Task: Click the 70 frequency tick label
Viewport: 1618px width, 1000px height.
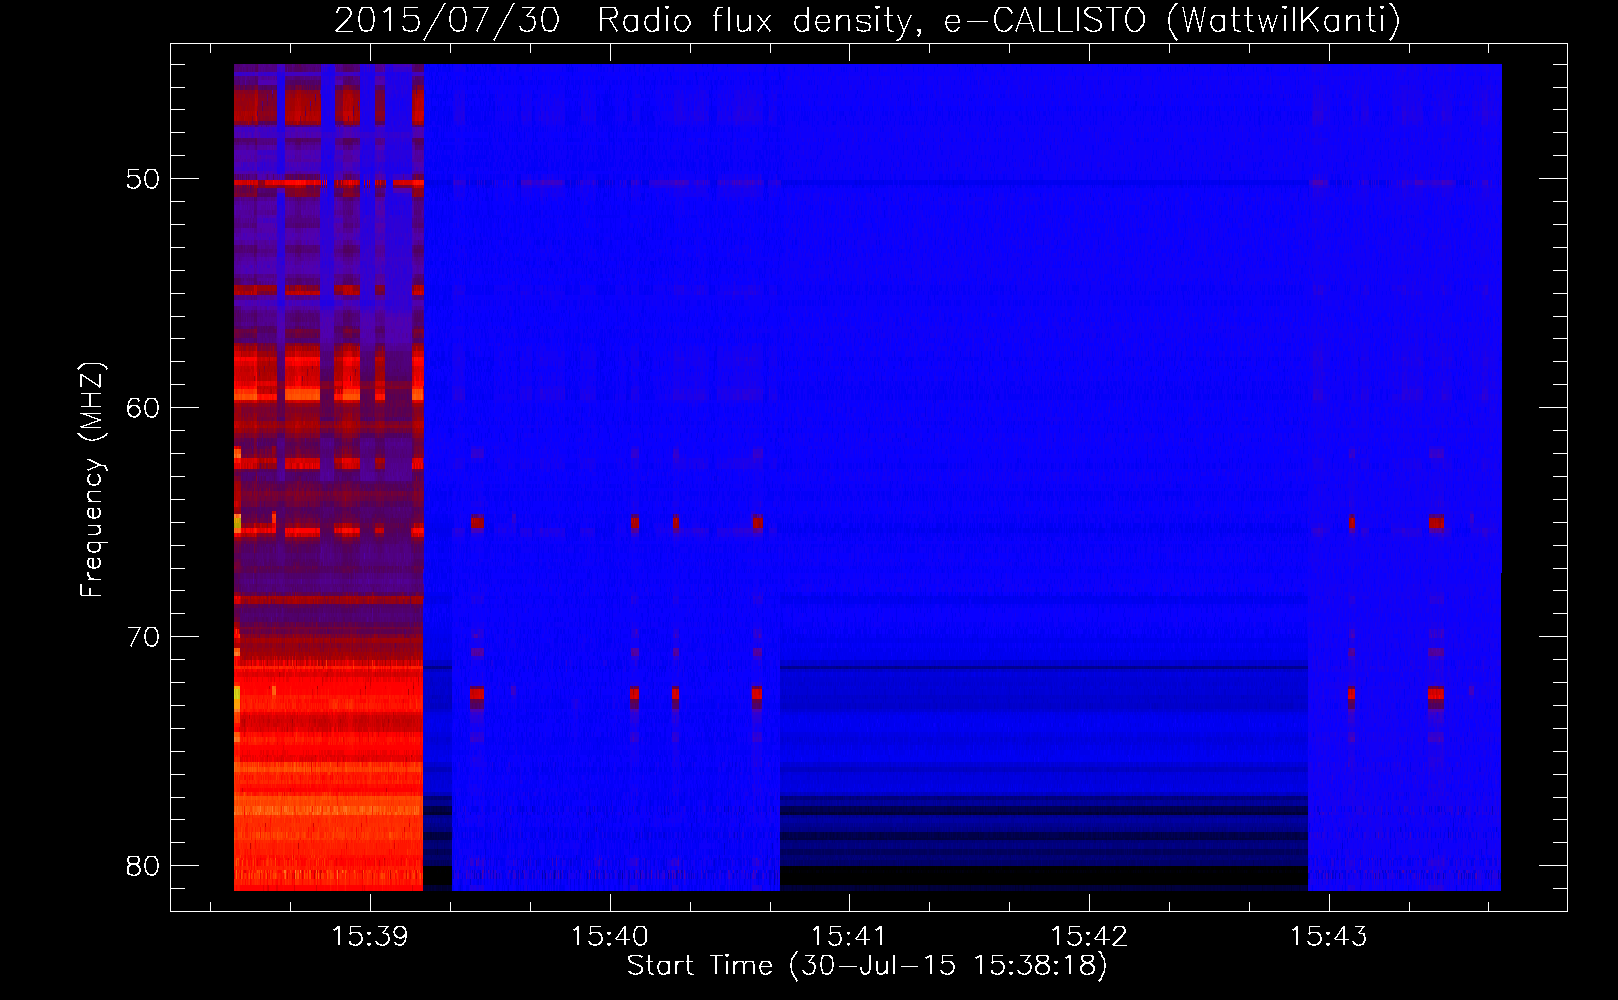Action: [143, 637]
